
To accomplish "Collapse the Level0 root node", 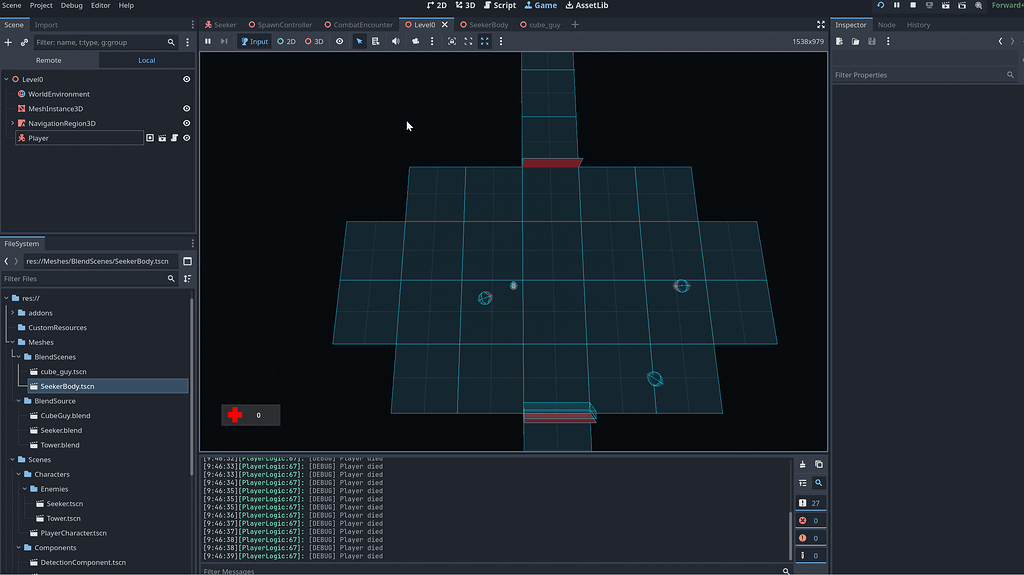I will (x=7, y=79).
